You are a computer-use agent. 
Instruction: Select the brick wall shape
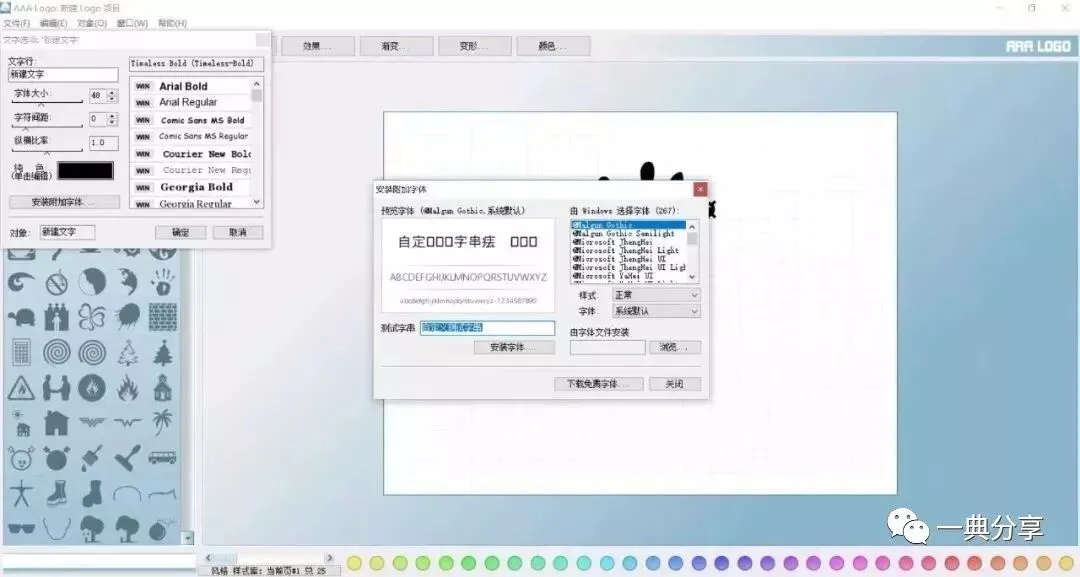(163, 317)
